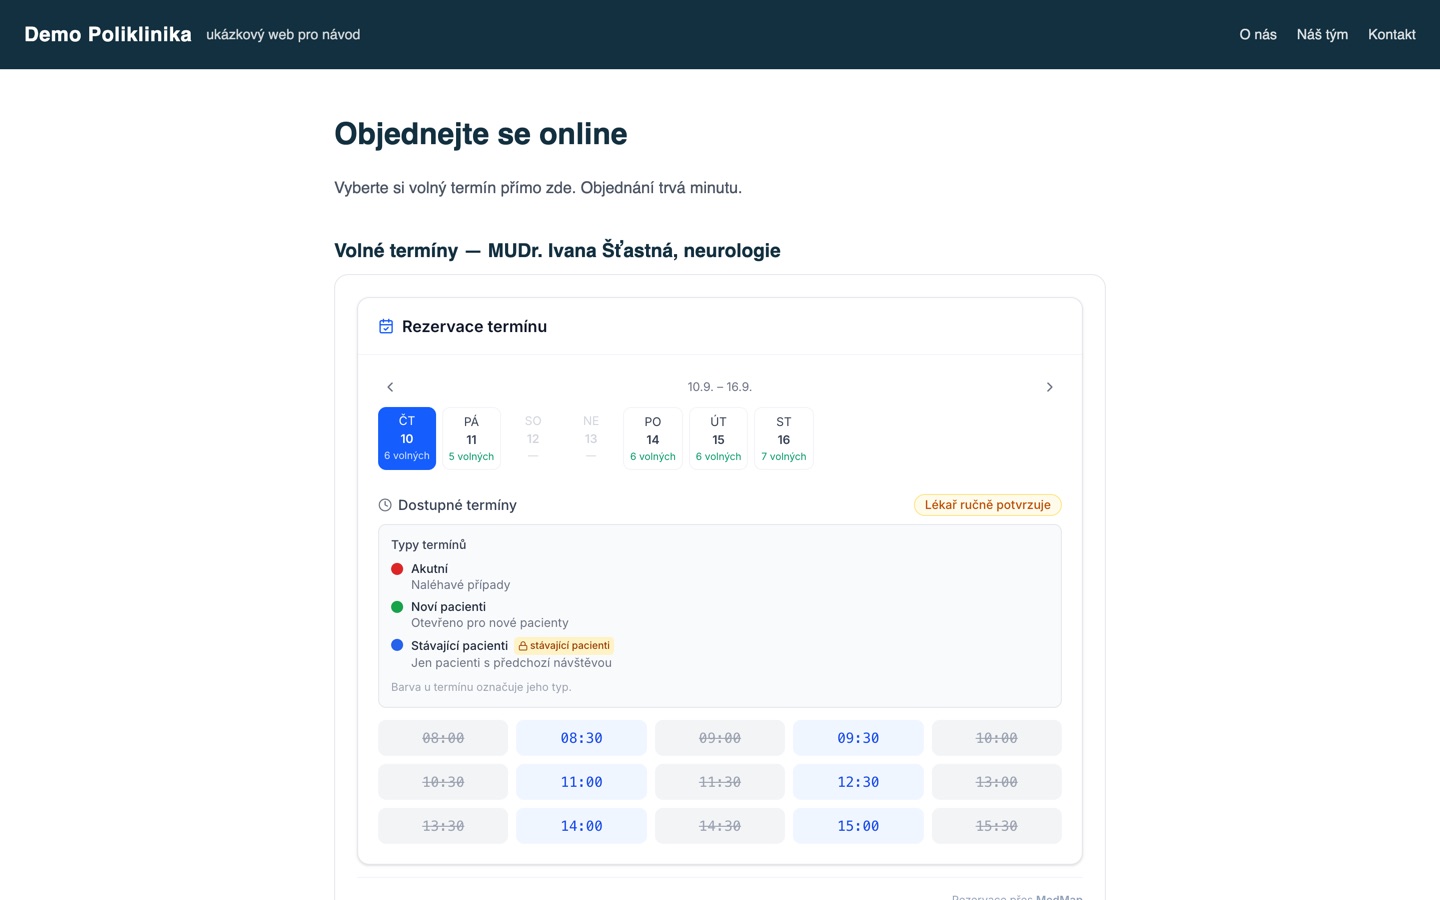This screenshot has width=1440, height=900.
Task: Click the Lékař ručně potvrzuje badge
Action: [x=987, y=505]
